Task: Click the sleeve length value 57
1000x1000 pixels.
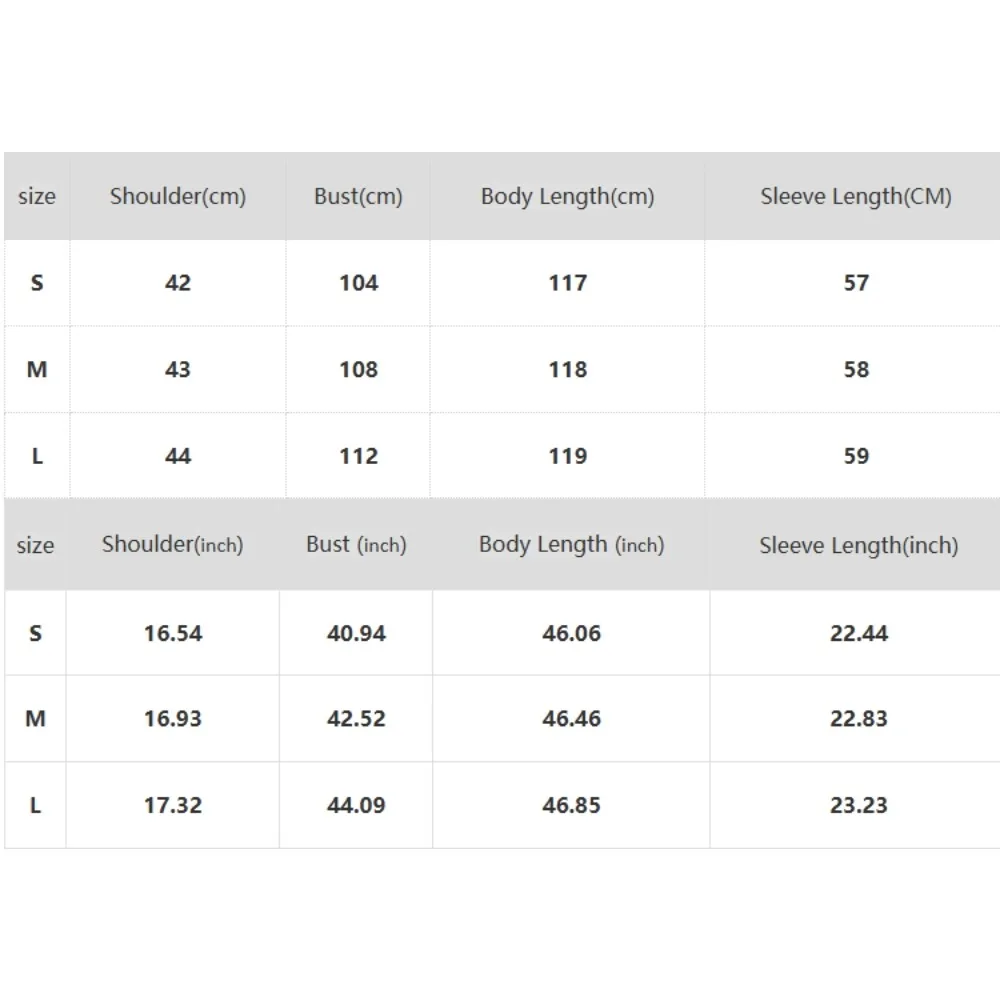Action: point(856,283)
